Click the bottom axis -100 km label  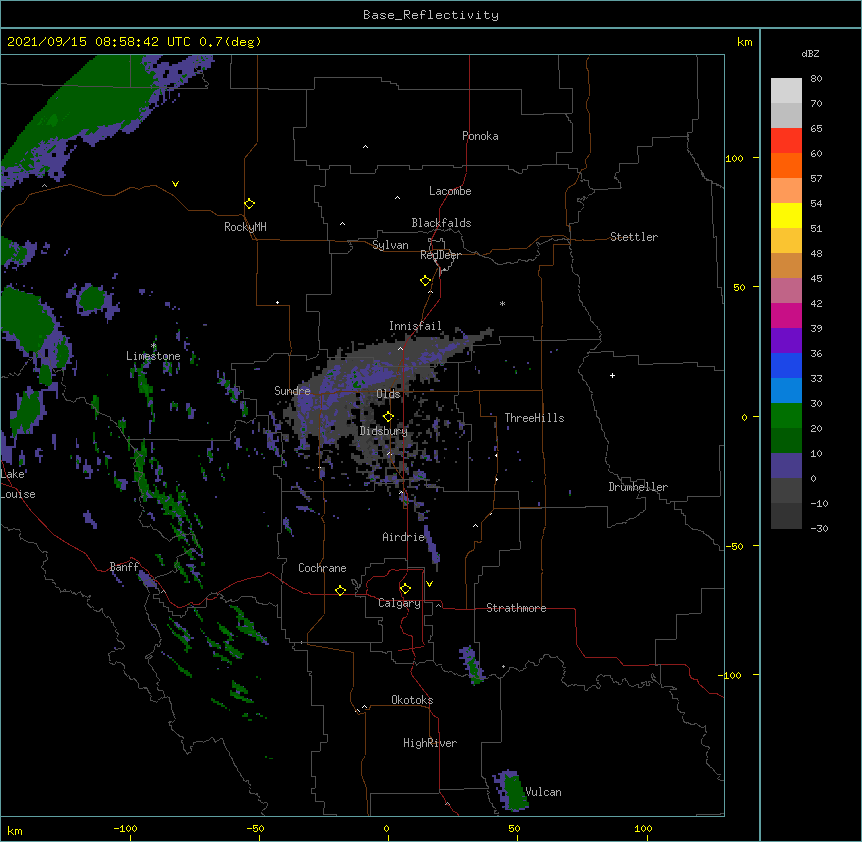(x=125, y=829)
